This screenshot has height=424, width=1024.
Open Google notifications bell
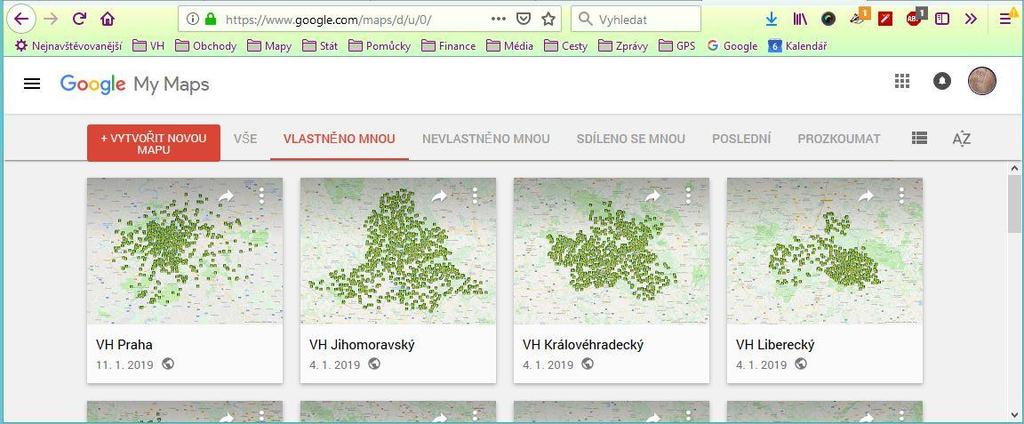tap(942, 81)
